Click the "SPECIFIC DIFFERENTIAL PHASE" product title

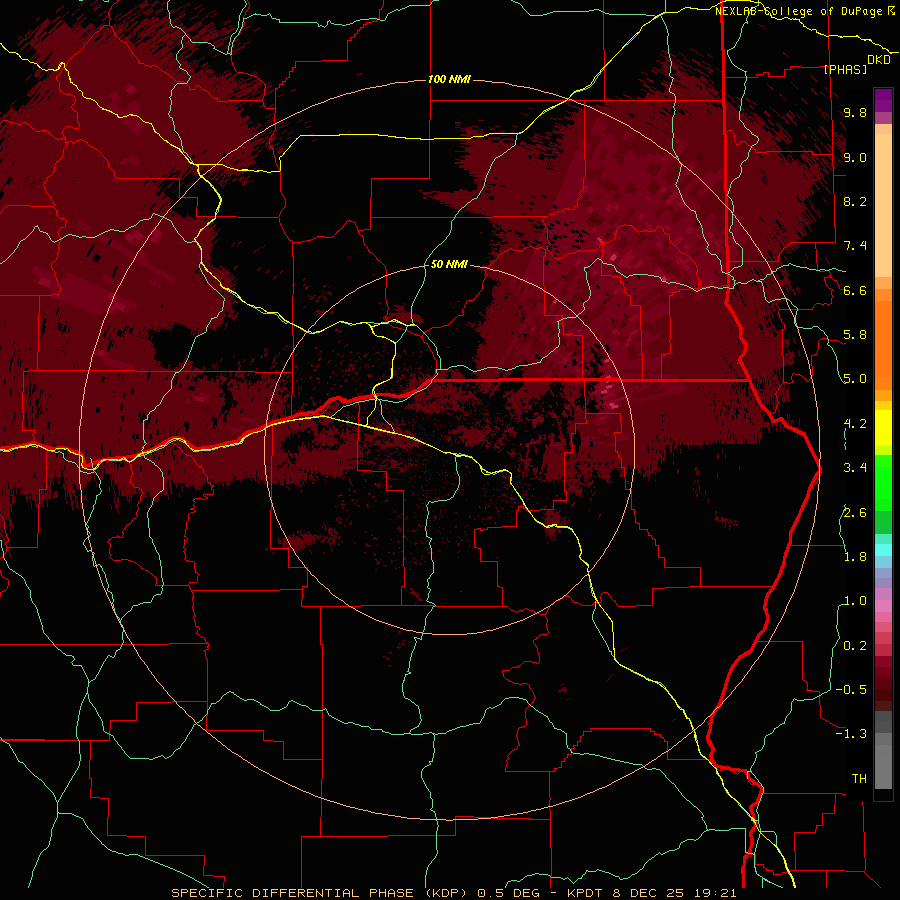292,893
